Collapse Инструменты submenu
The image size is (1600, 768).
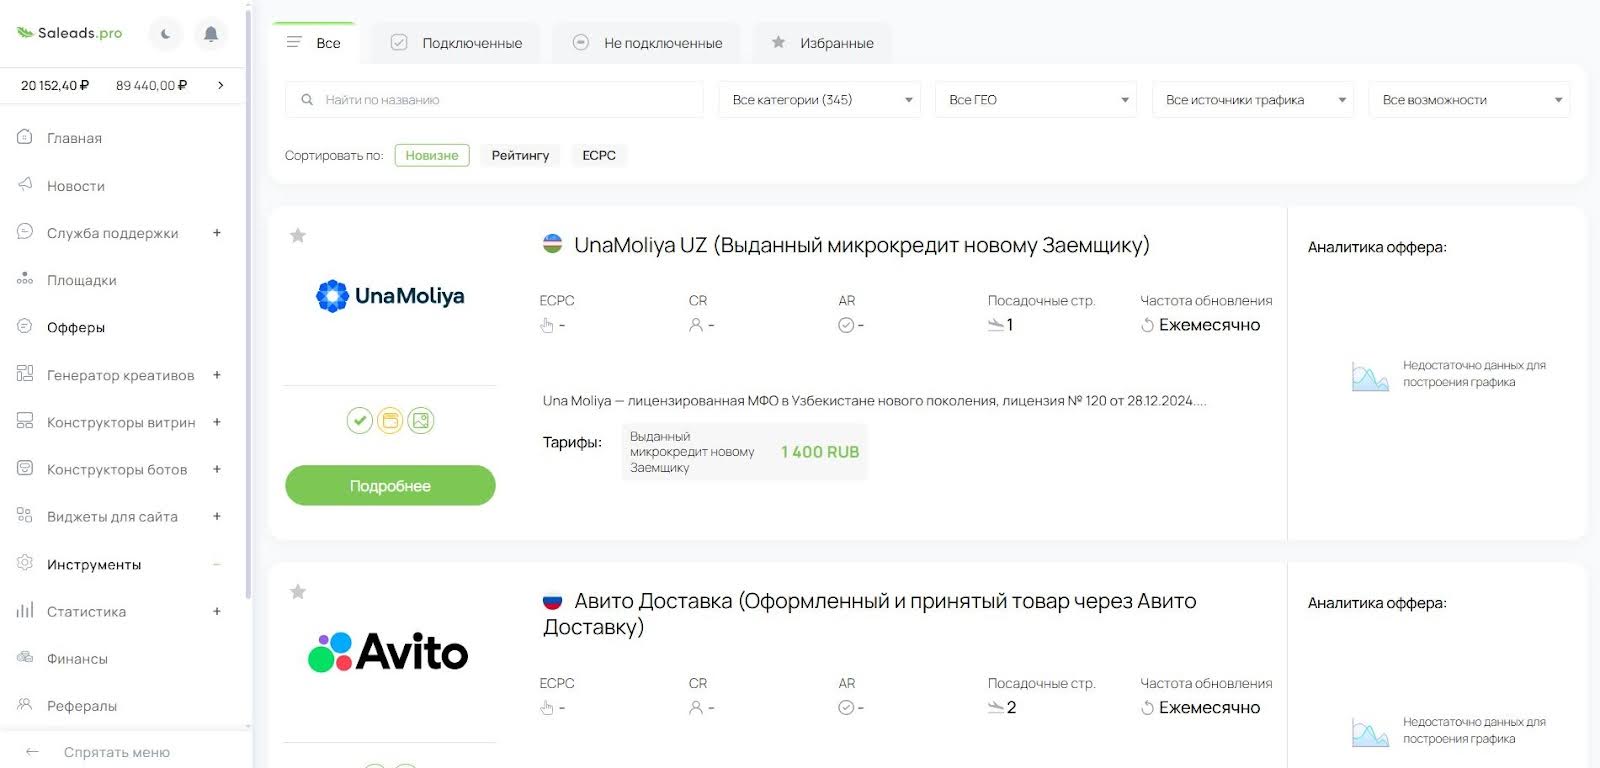217,564
